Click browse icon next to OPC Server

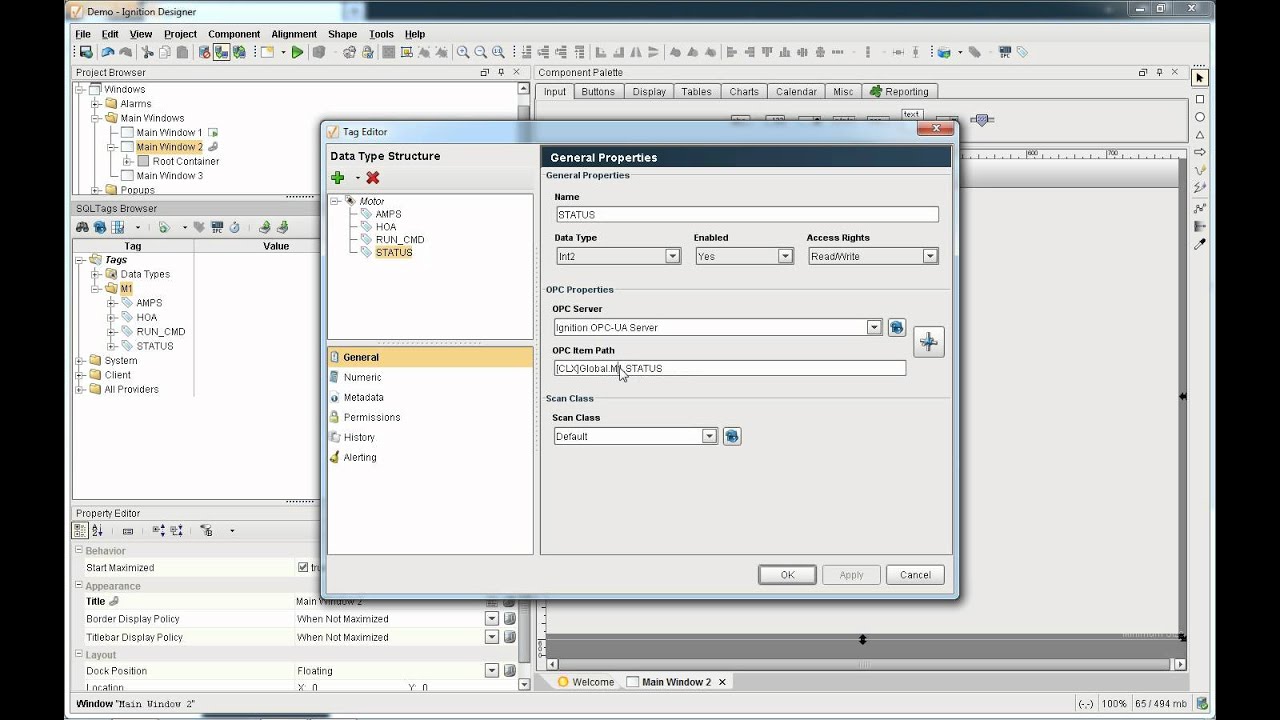[x=897, y=327]
